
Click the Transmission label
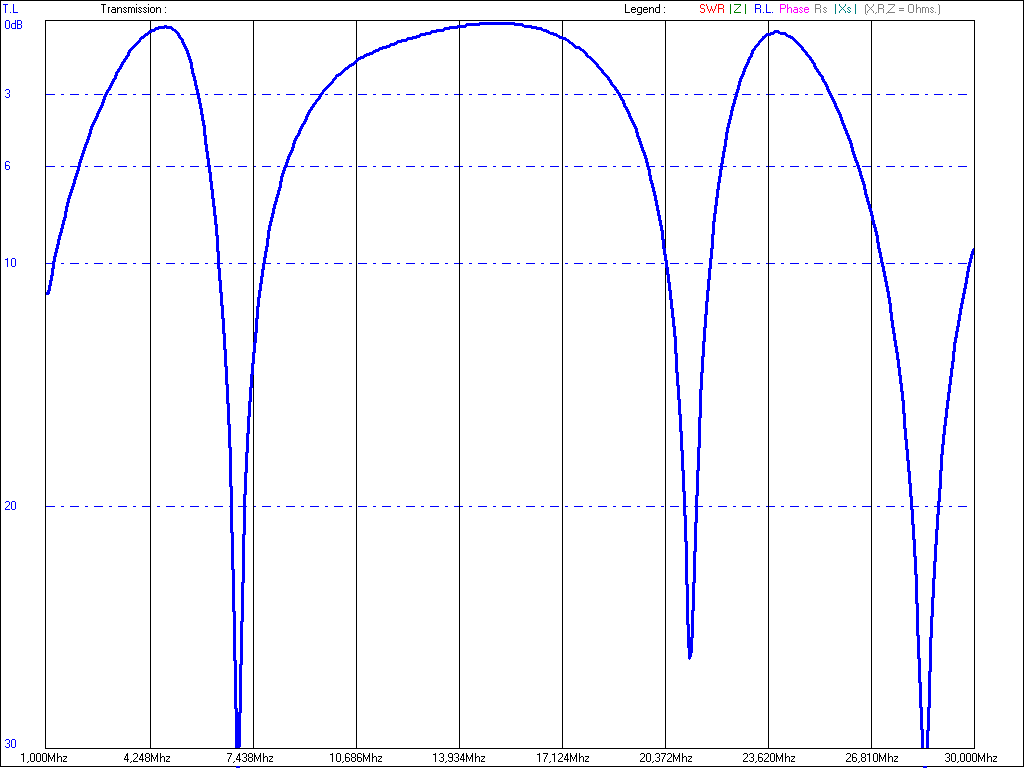tap(133, 9)
